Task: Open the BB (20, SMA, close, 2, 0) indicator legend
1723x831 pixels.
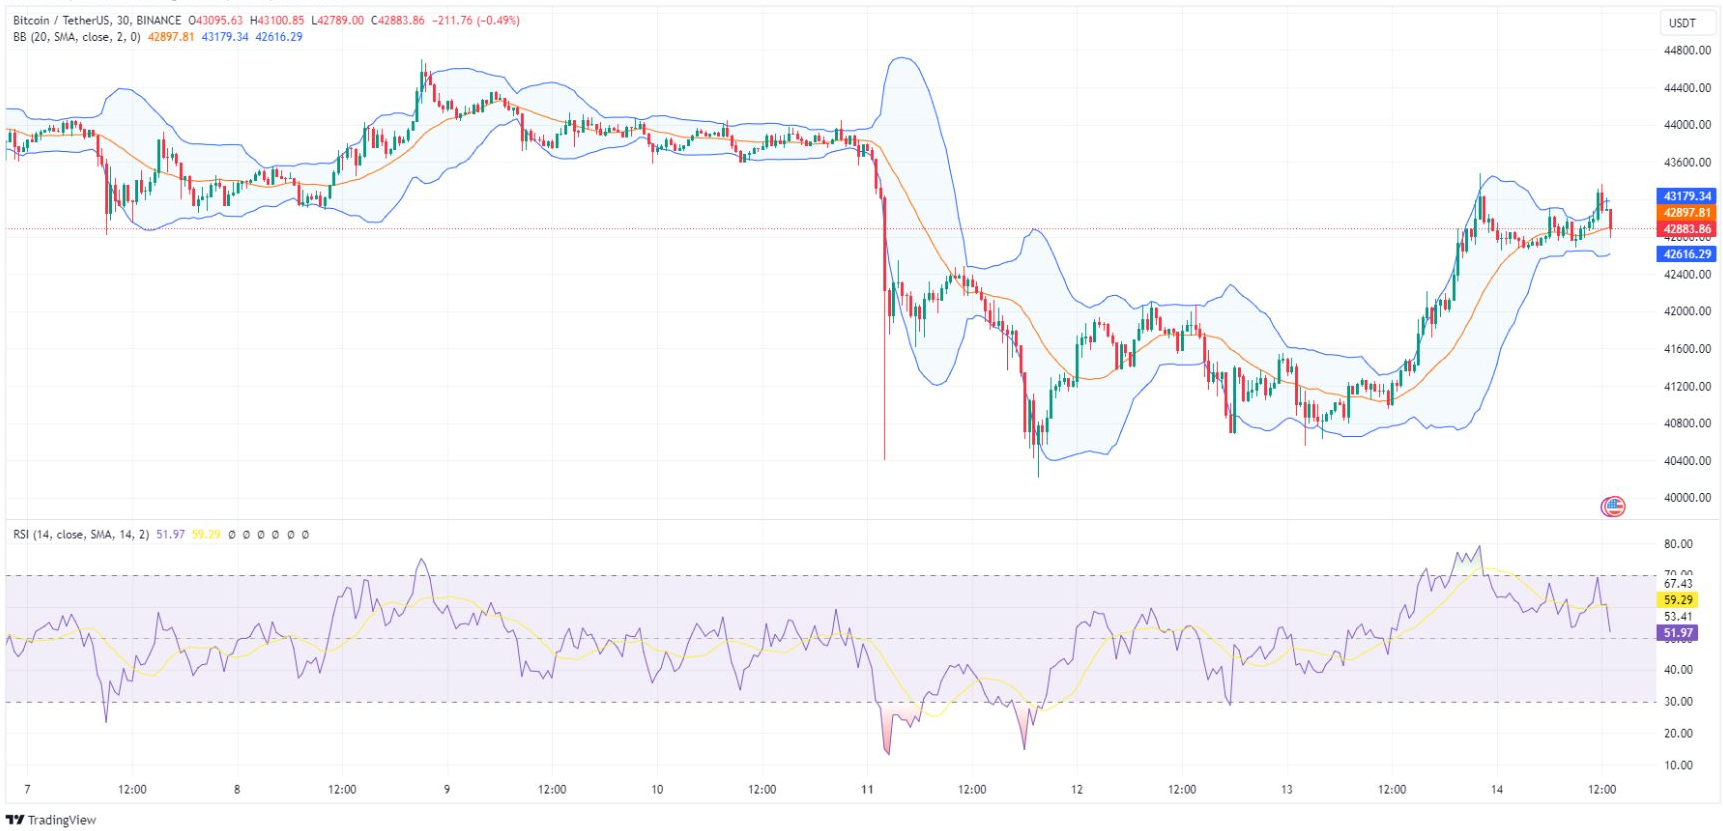Action: [77, 37]
